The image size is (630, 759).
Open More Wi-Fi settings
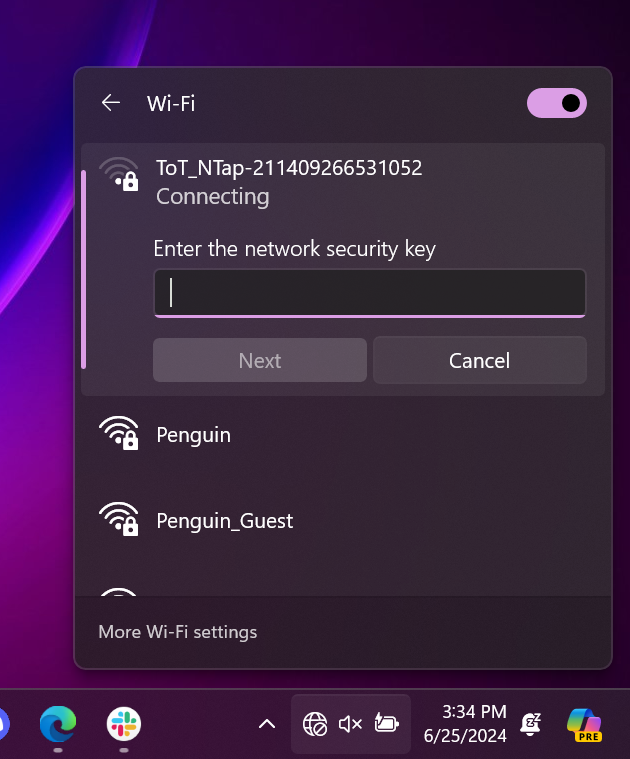click(x=178, y=632)
